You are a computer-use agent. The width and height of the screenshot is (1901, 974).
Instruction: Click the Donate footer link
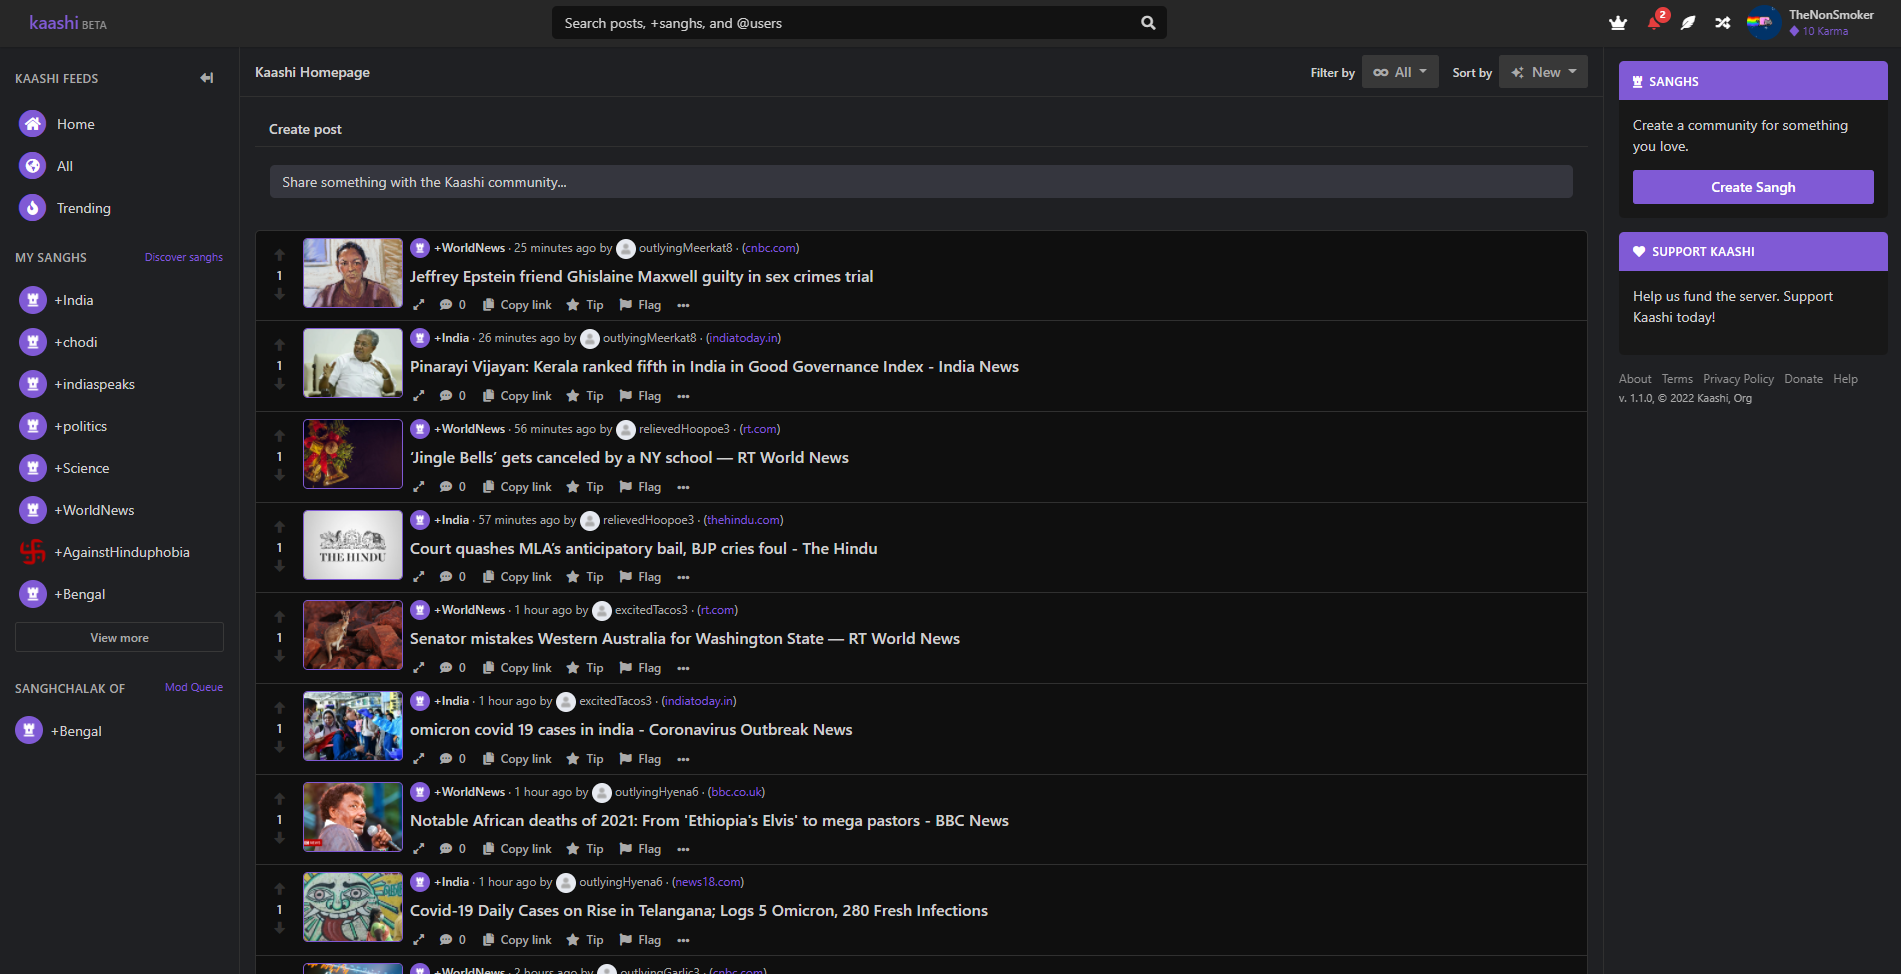[1803, 379]
